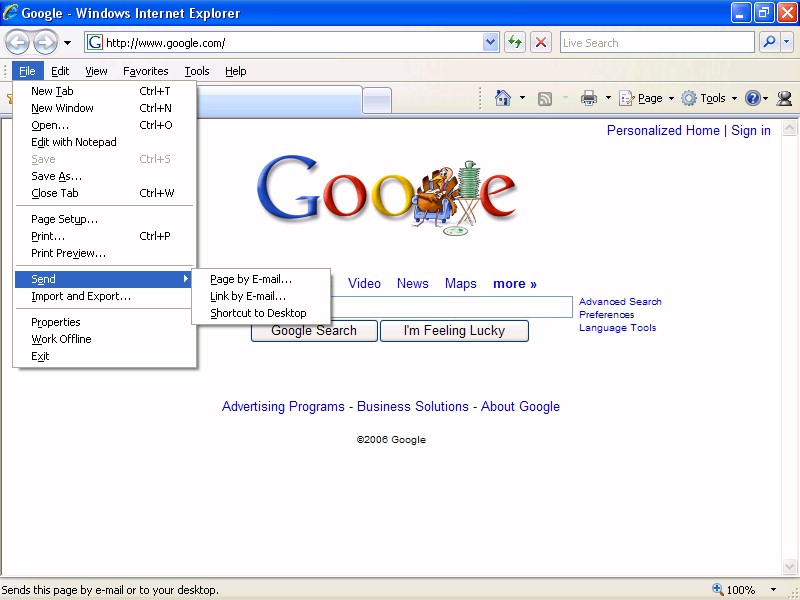Click the Live Search magnifier icon

(769, 42)
